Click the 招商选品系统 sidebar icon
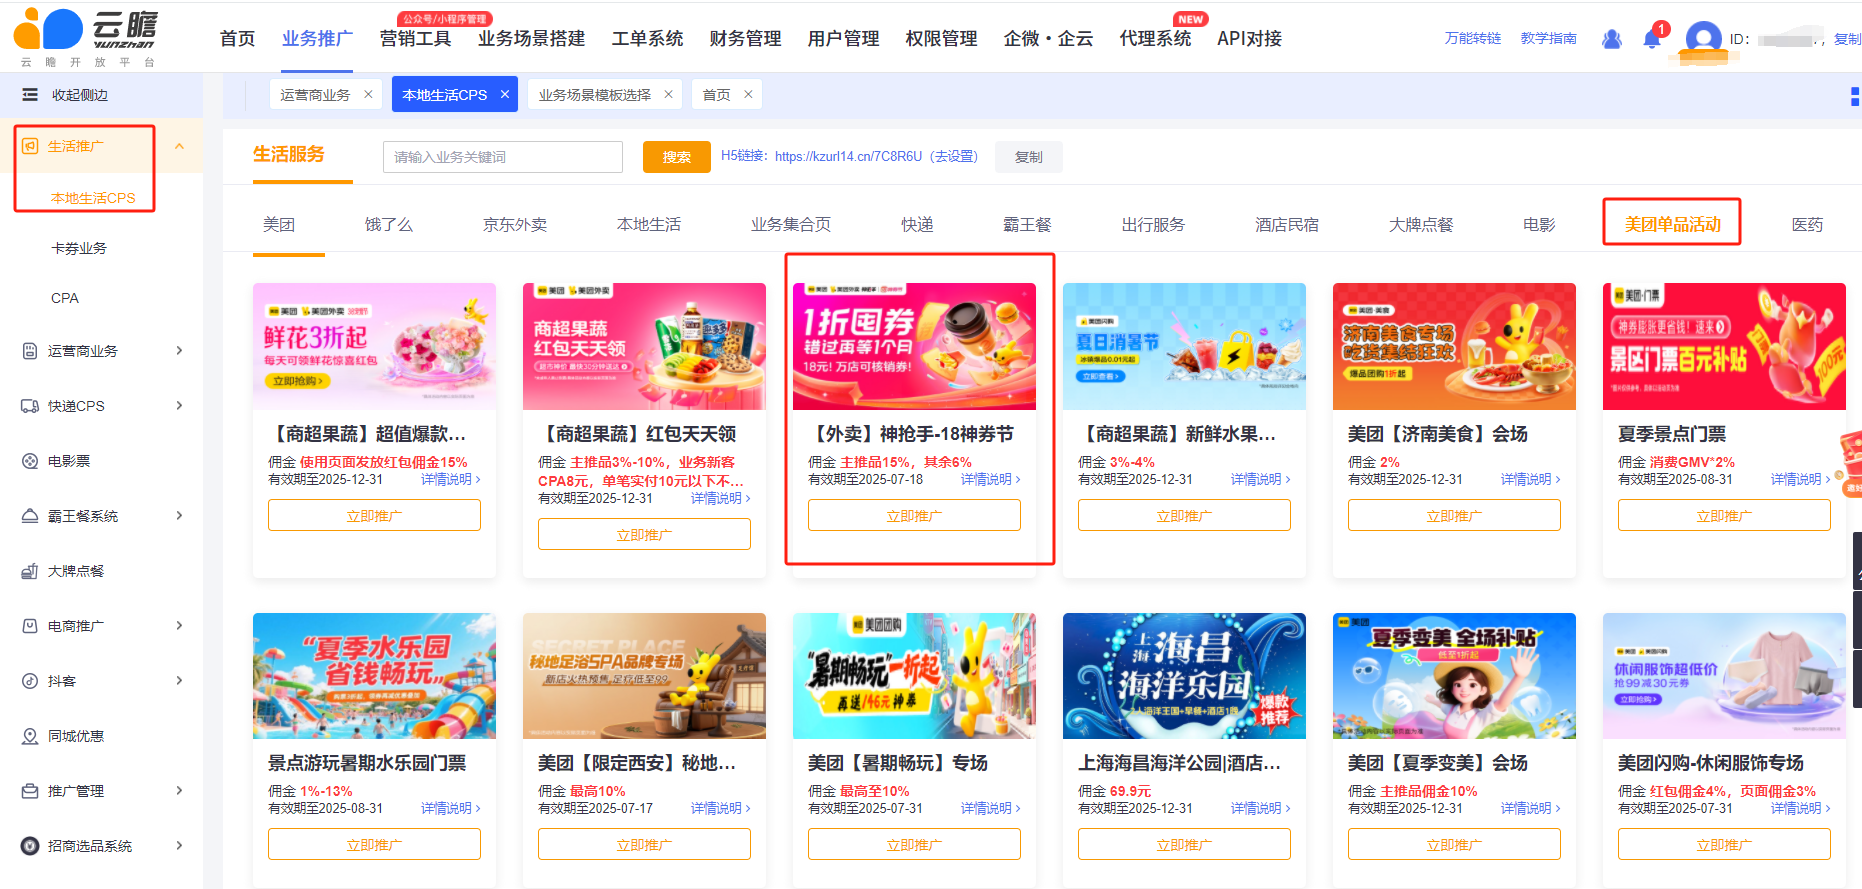 (30, 846)
